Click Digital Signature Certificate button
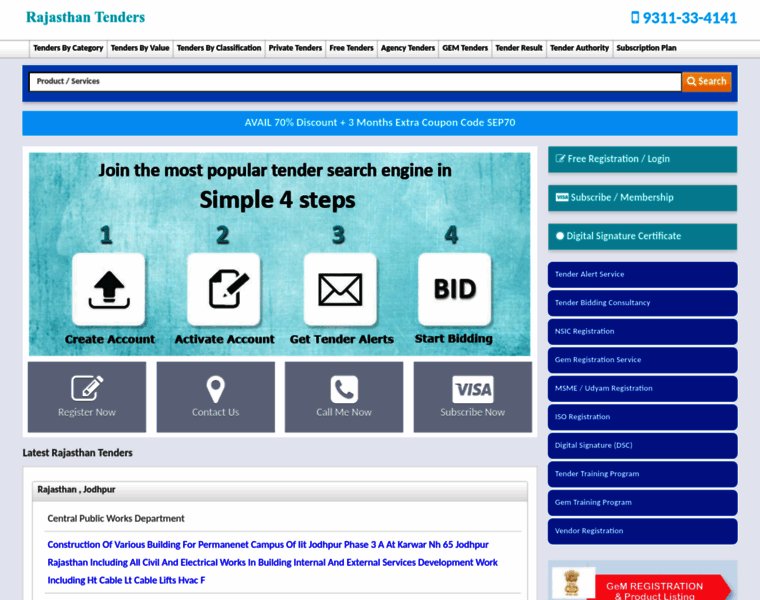760x600 pixels. [643, 236]
